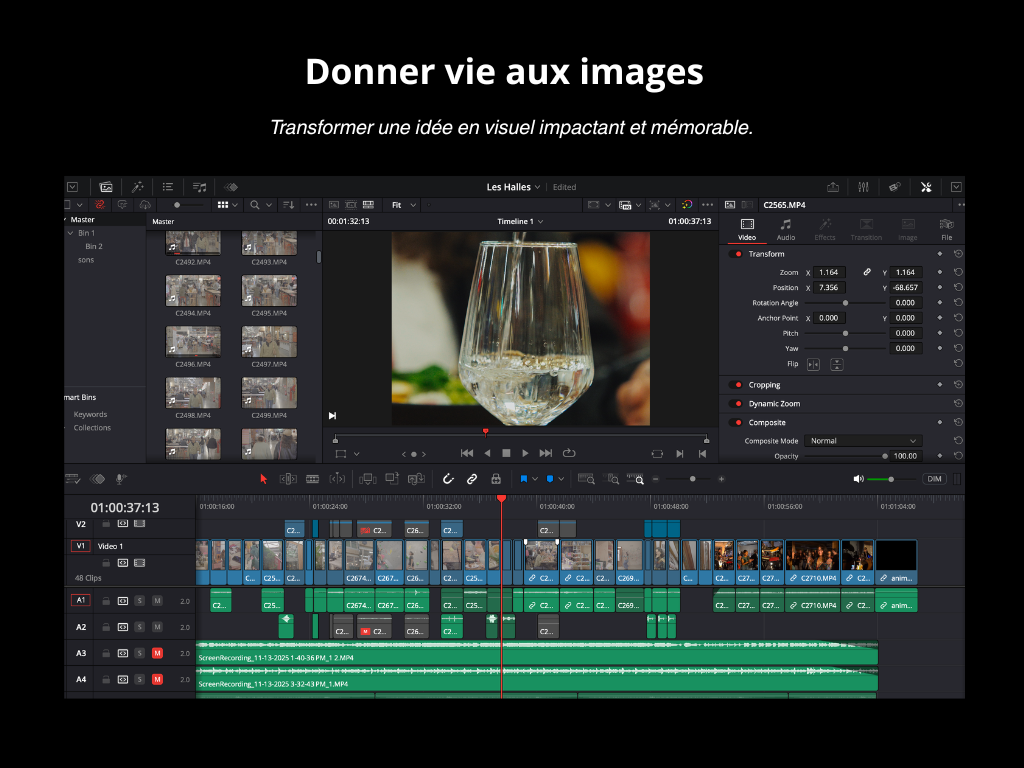Click the DIM audio button
The height and width of the screenshot is (768, 1024).
(x=935, y=479)
